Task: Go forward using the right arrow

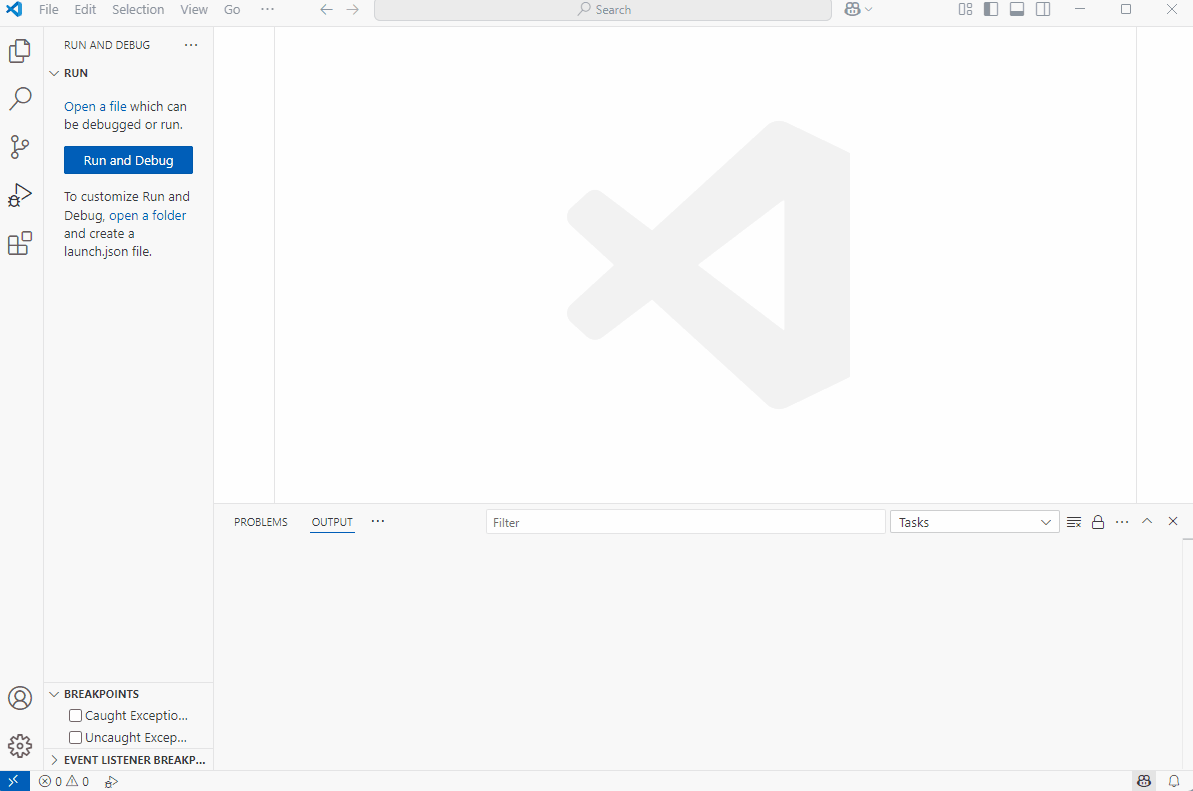Action: point(352,9)
